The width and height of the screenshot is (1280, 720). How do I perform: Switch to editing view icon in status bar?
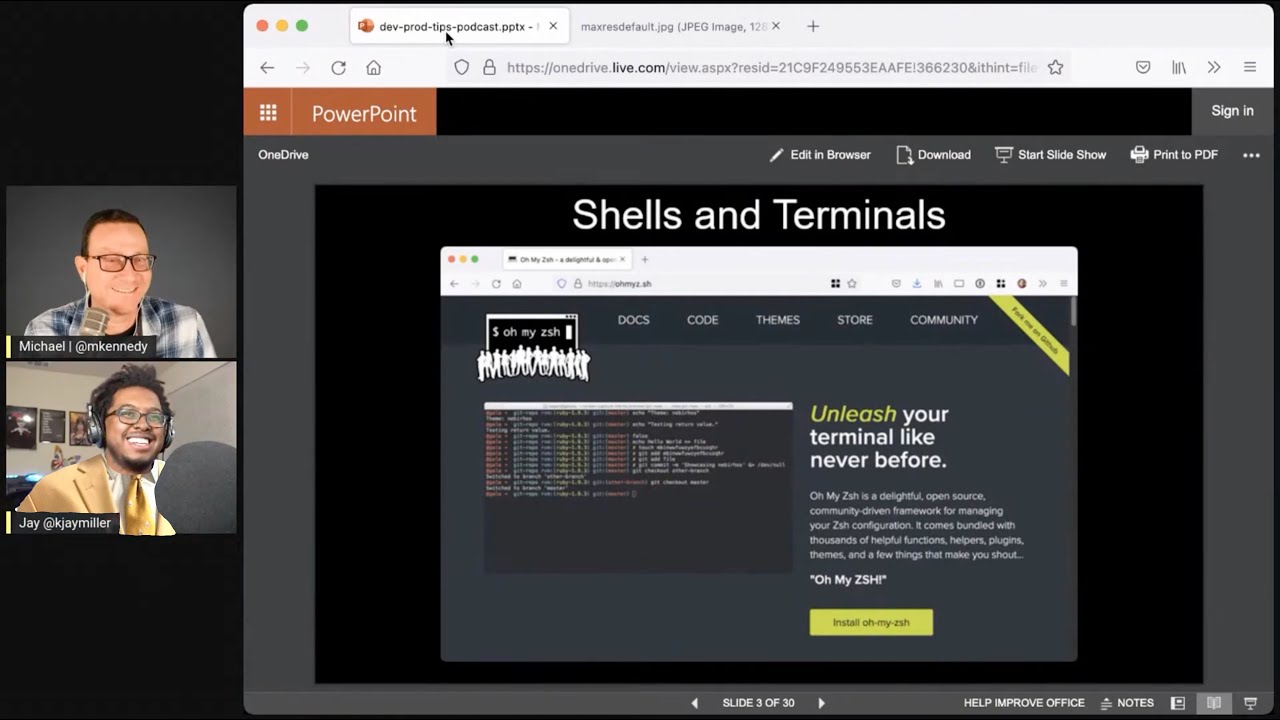(x=1178, y=703)
